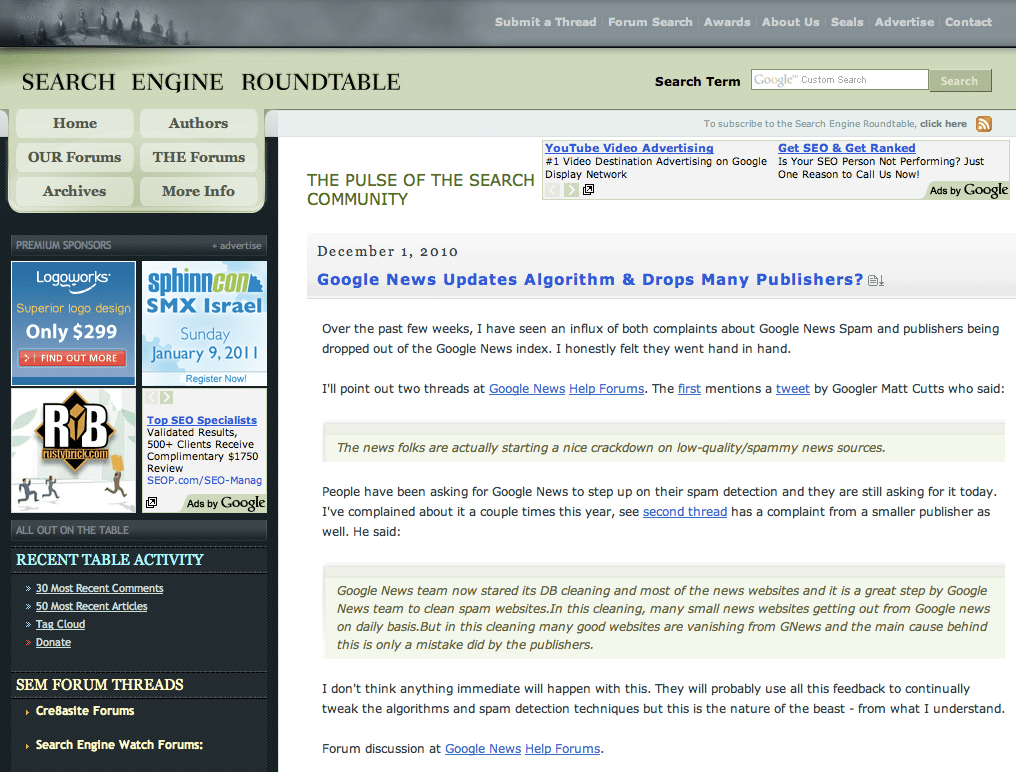Click the Donate link
This screenshot has width=1016, height=772.
click(x=53, y=642)
